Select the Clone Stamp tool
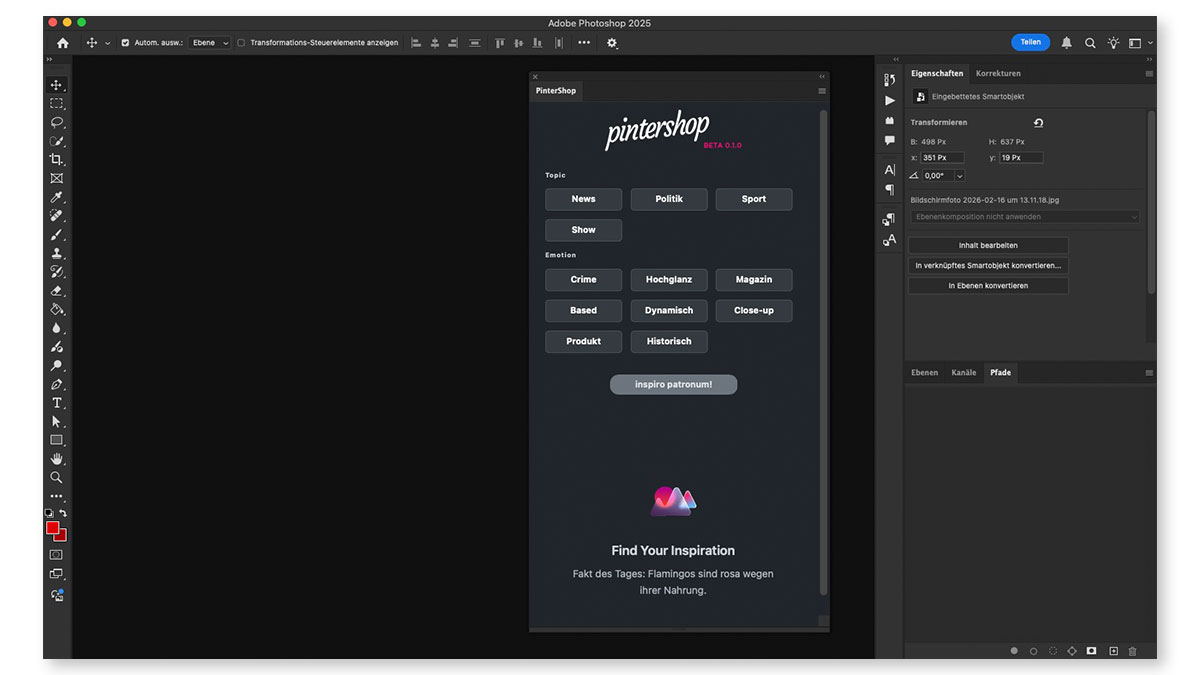 pyautogui.click(x=57, y=253)
